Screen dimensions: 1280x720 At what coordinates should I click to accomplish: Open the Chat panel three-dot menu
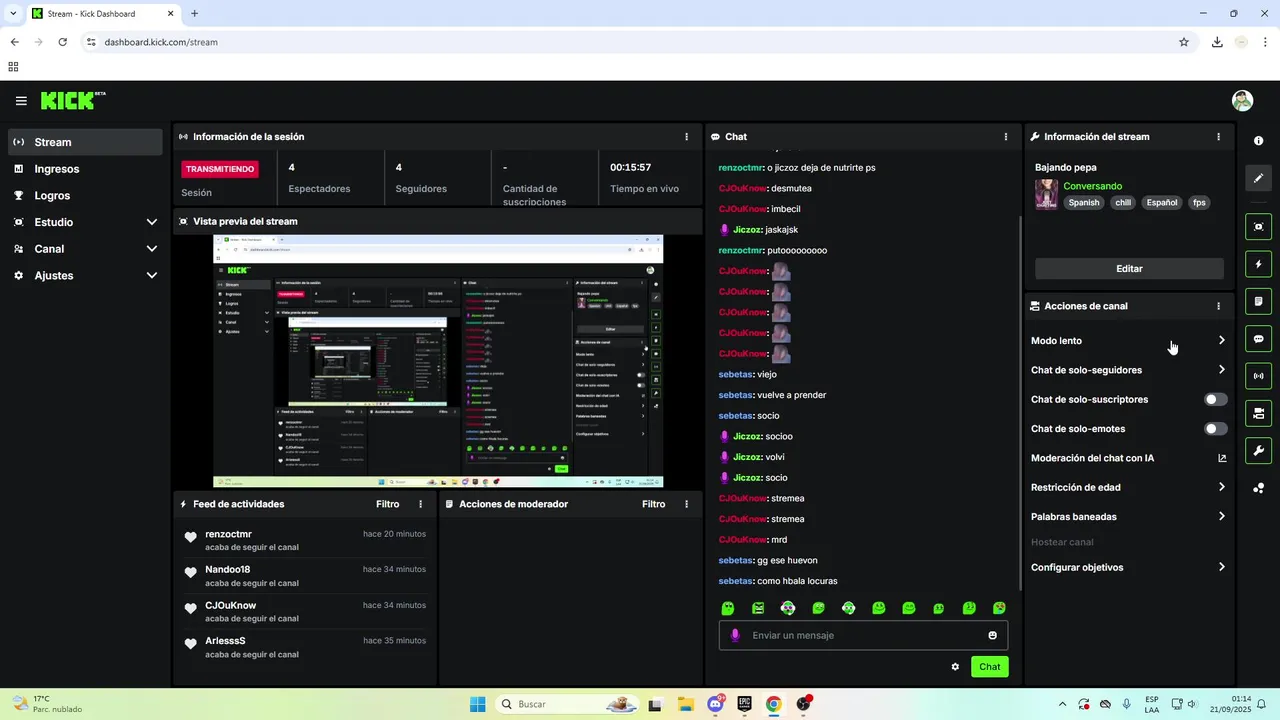click(1006, 137)
